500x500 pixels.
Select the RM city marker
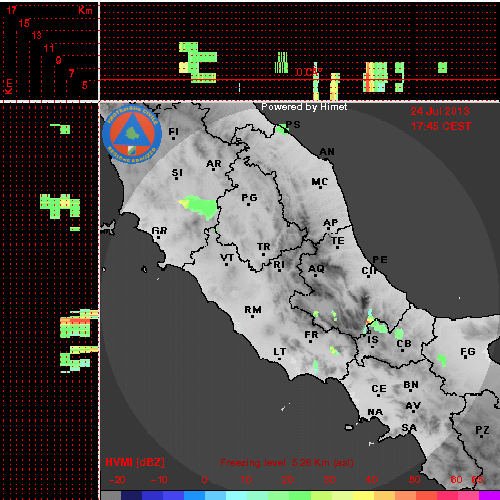252,316
